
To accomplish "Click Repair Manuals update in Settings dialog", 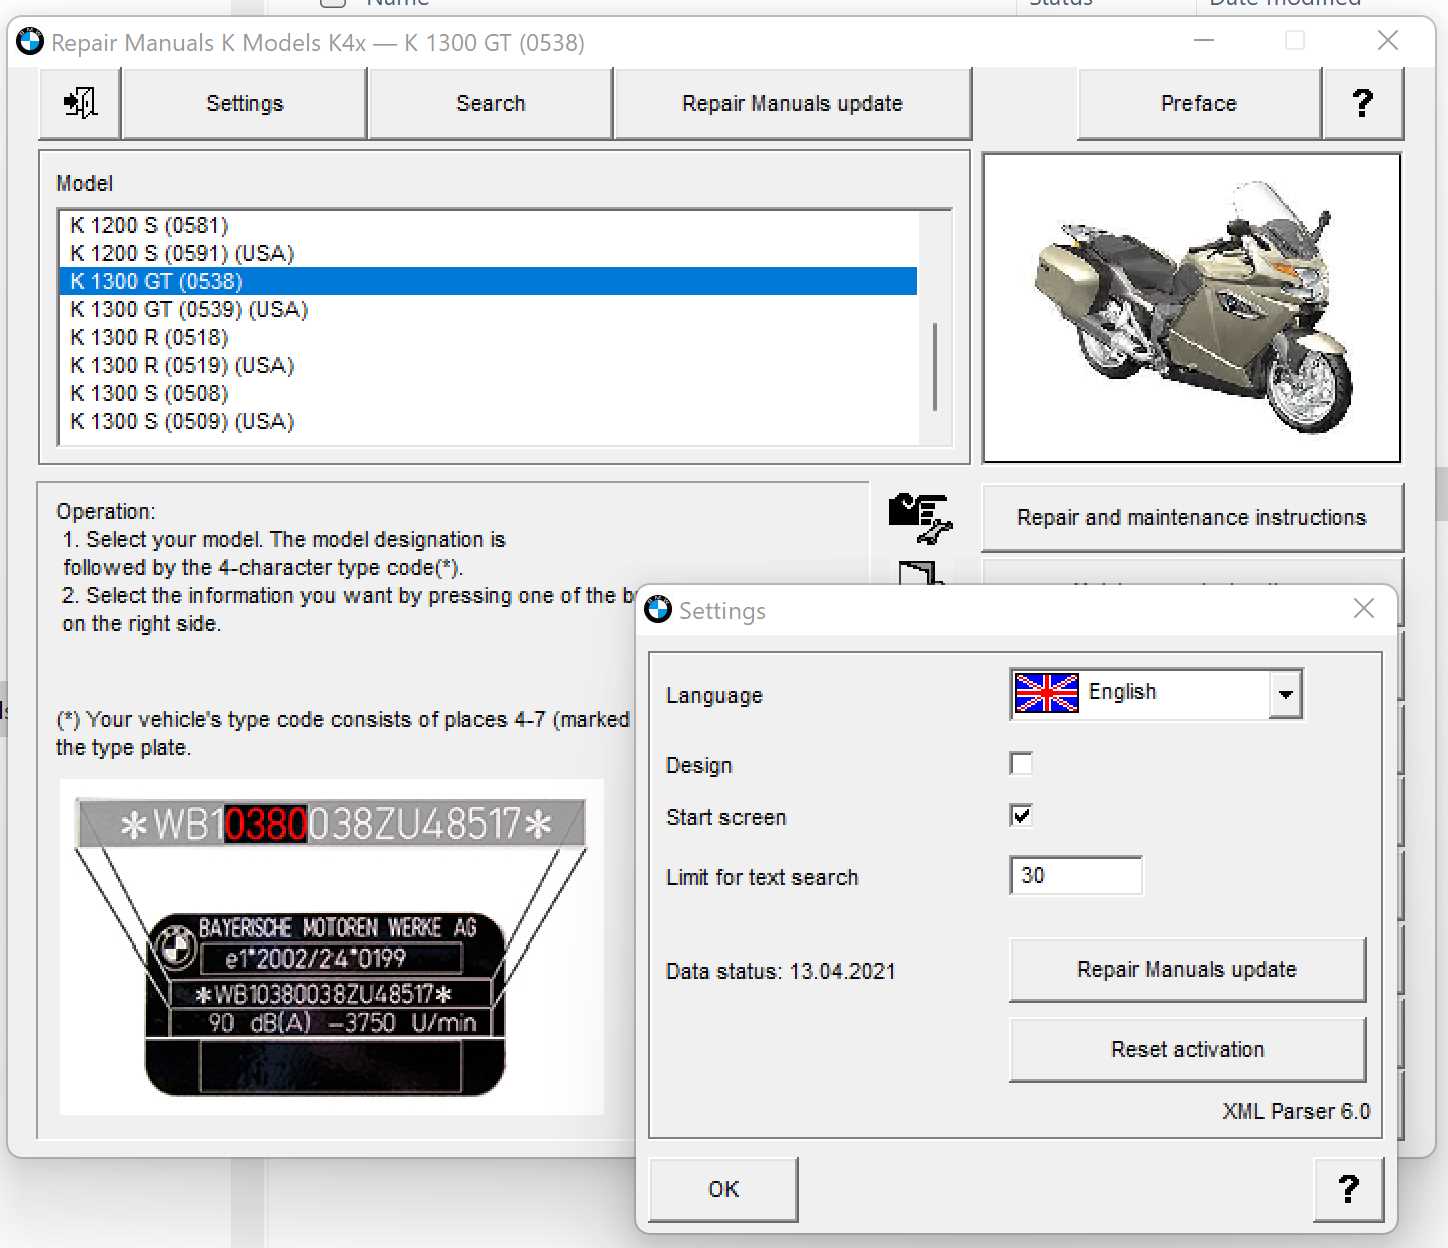I will (x=1187, y=970).
